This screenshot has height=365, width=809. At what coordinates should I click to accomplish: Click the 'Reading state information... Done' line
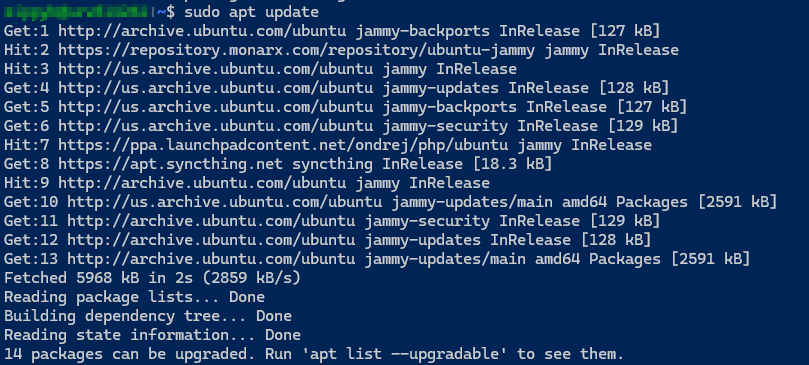coord(152,335)
